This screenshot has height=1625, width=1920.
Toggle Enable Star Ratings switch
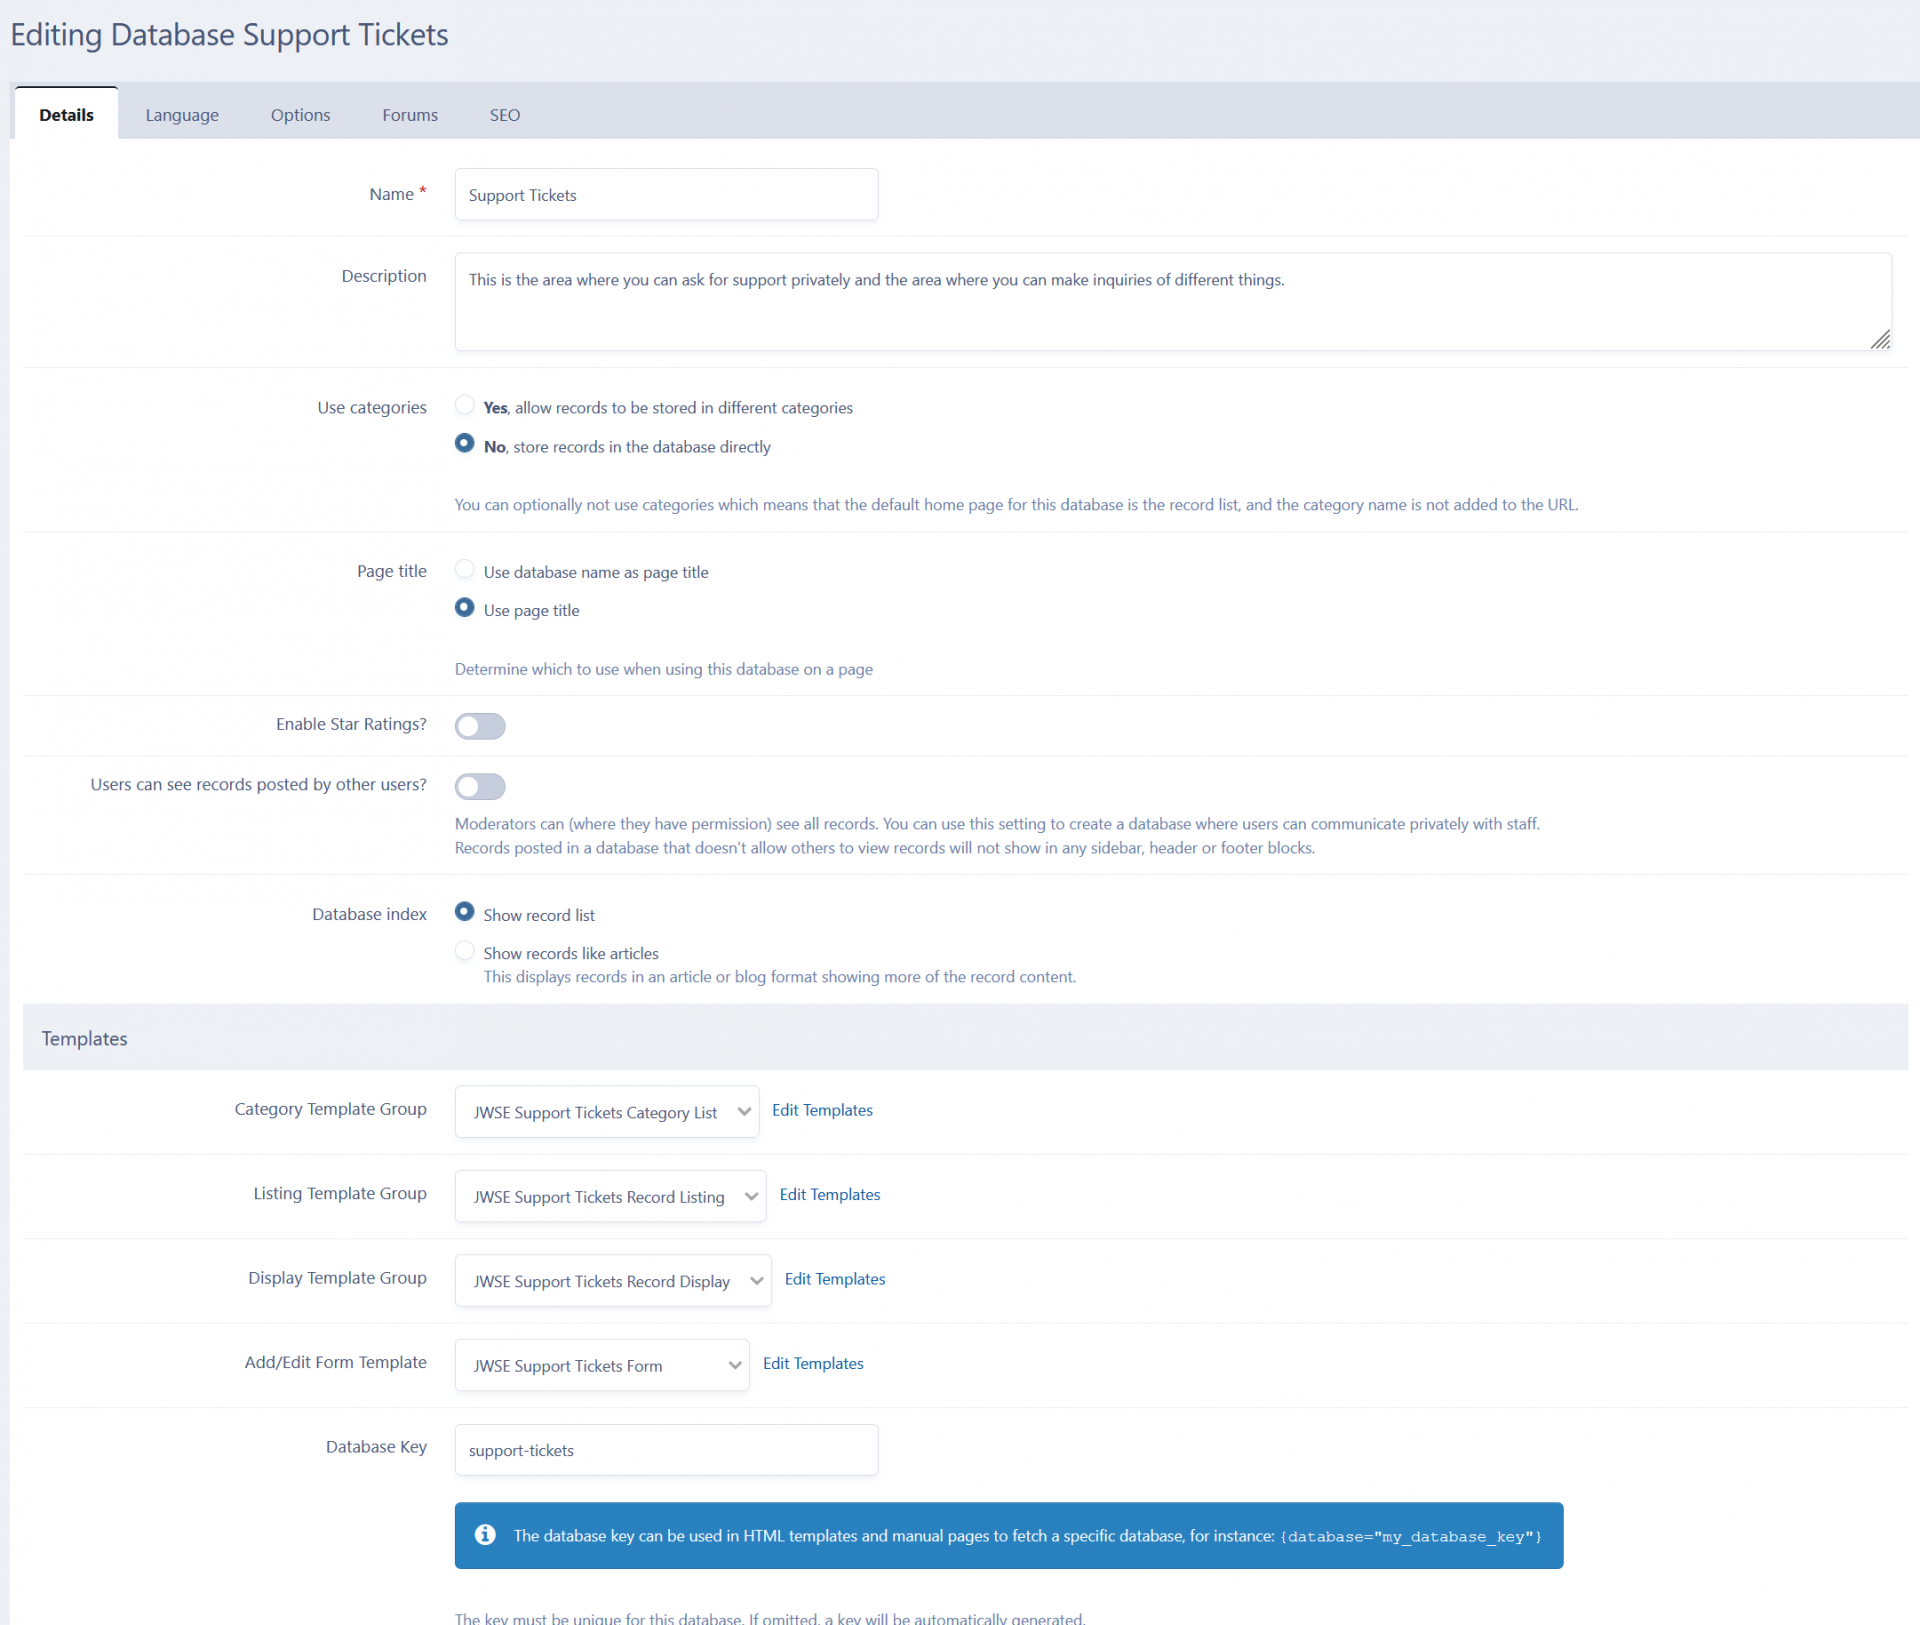480,726
